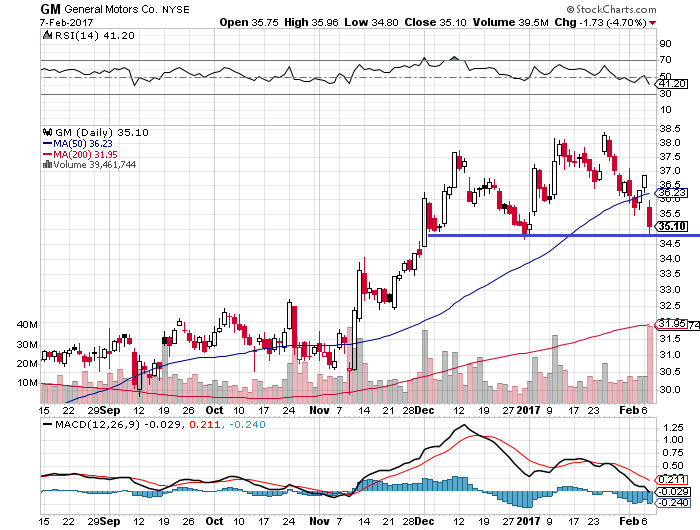The width and height of the screenshot is (700, 530).
Task: Click the 38.5 price axis label
Action: click(x=670, y=129)
